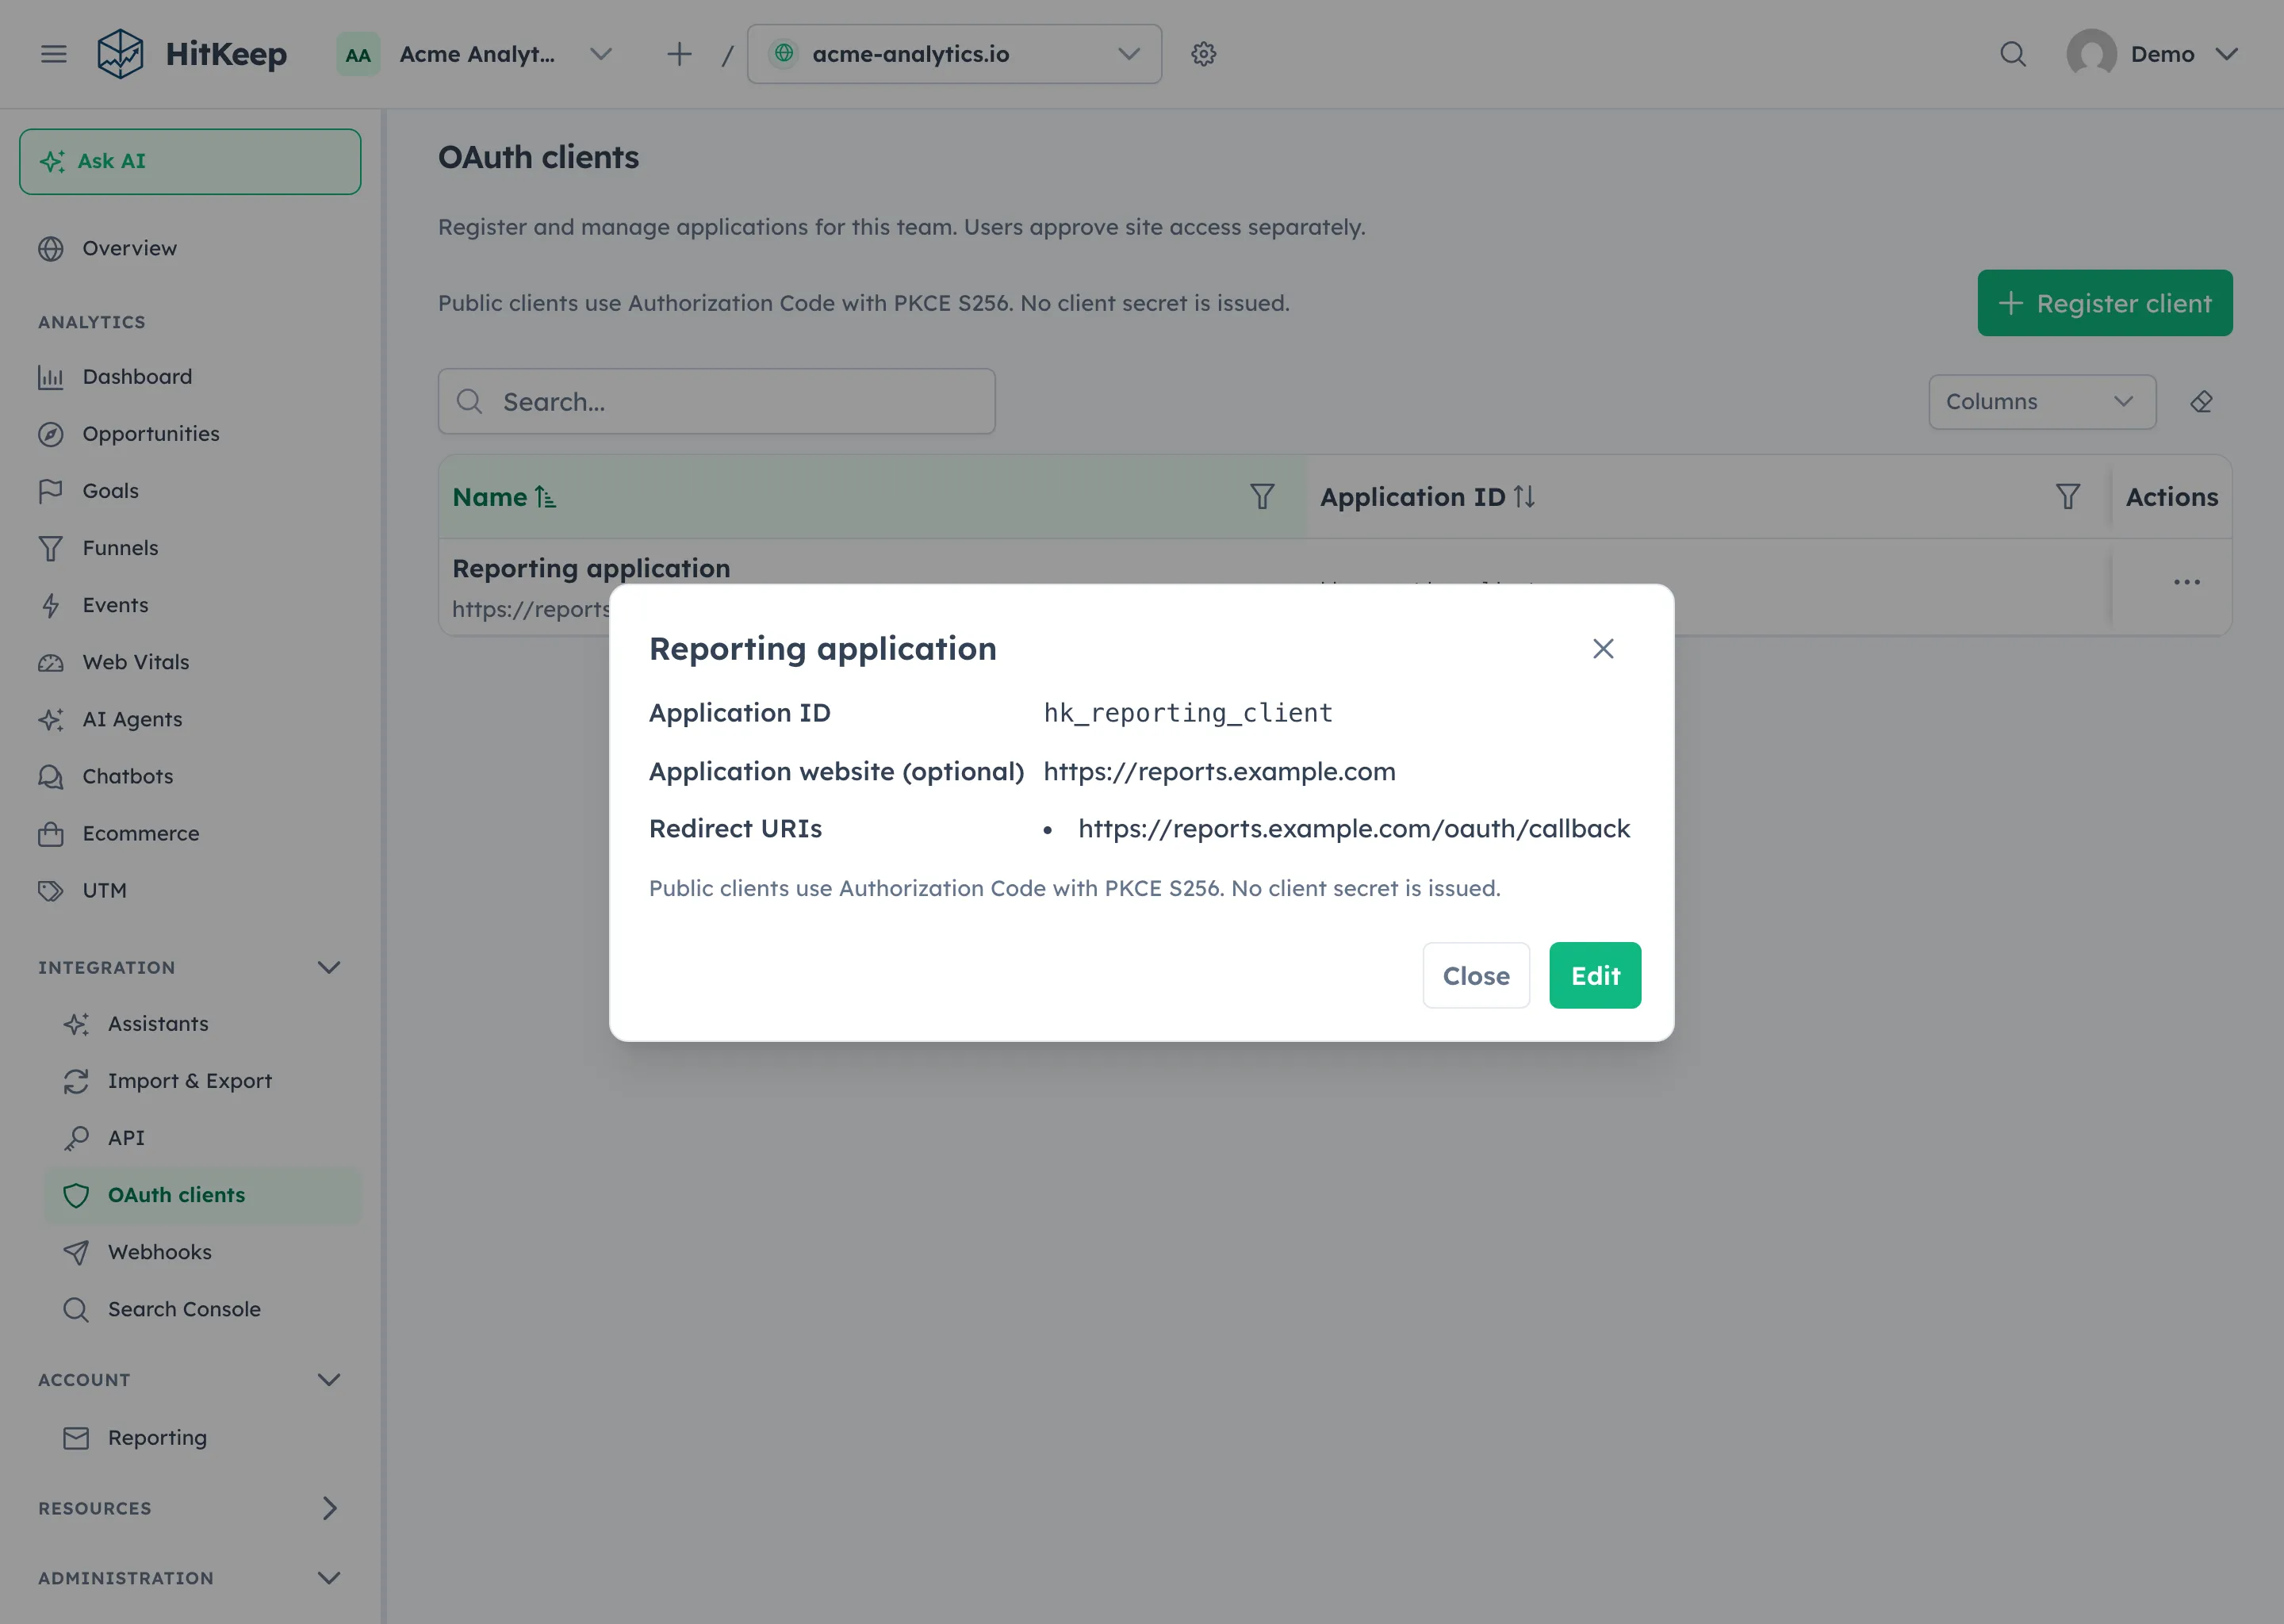This screenshot has width=2284, height=1624.
Task: Click the Close button in dialog
Action: (1476, 975)
